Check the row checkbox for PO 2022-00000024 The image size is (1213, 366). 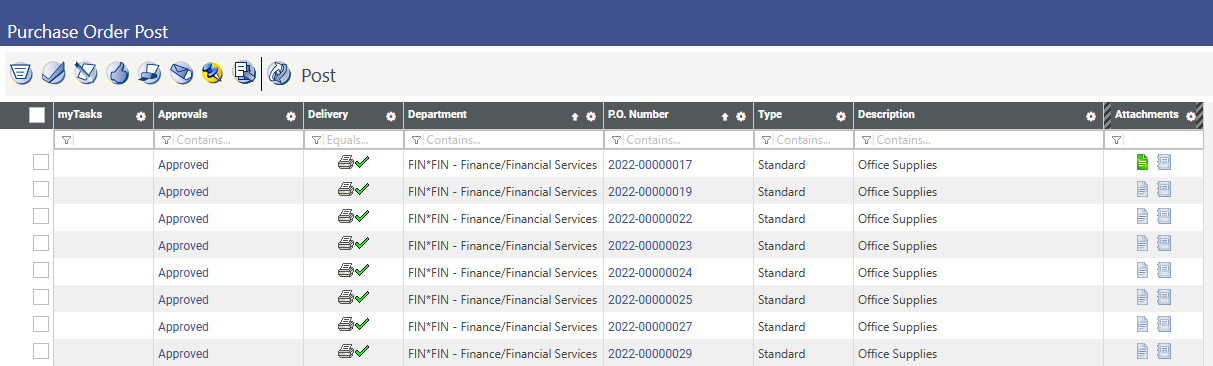pos(41,270)
